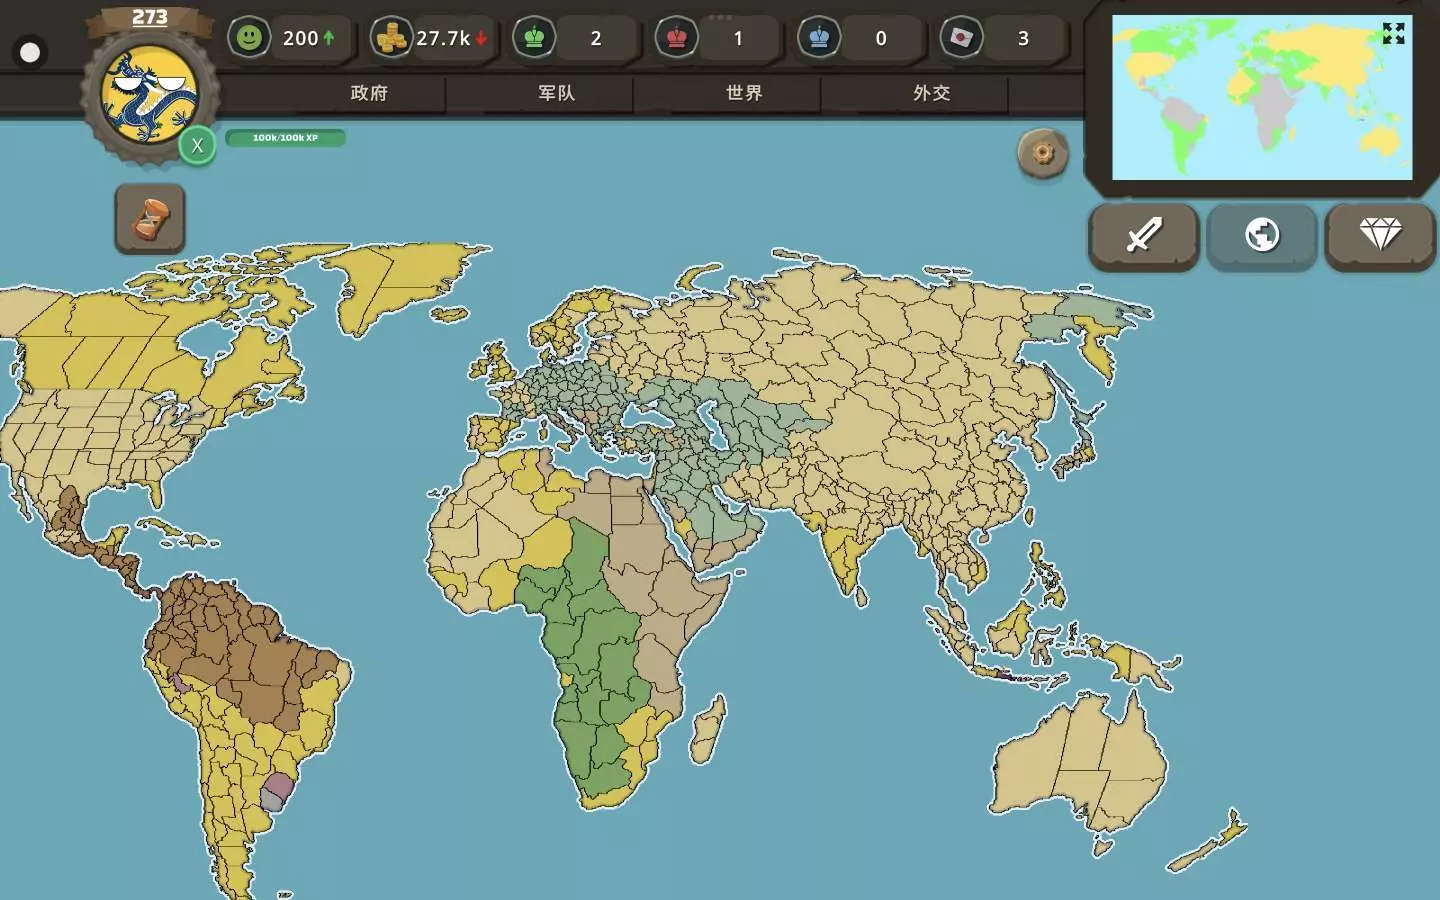The height and width of the screenshot is (900, 1440).
Task: Click the number 3 beside Japan flag
Action: [1023, 38]
